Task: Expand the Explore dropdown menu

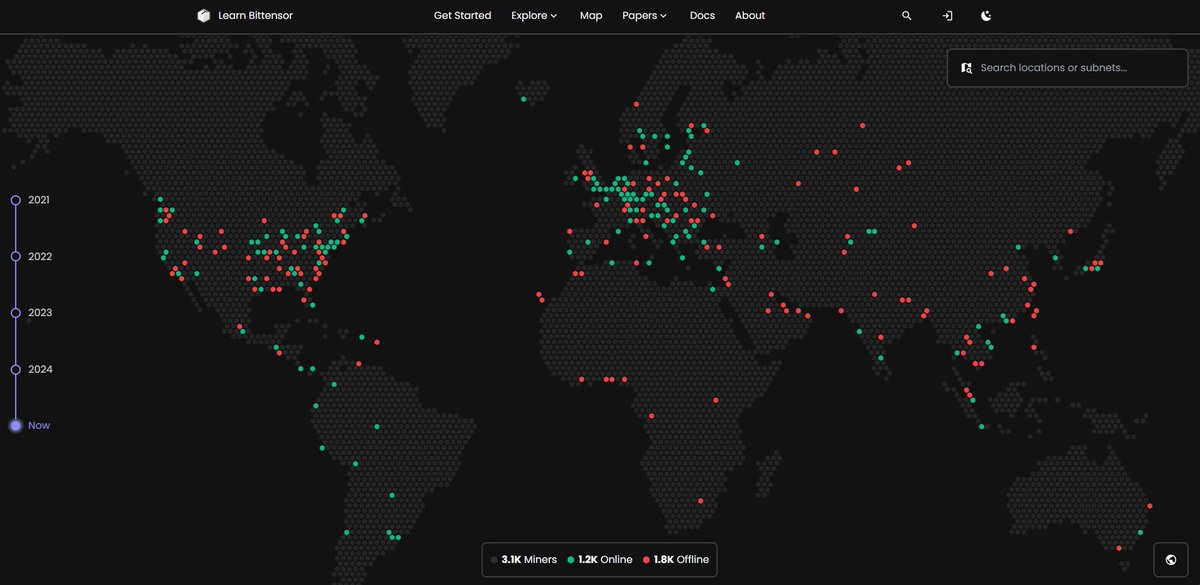Action: pos(534,15)
